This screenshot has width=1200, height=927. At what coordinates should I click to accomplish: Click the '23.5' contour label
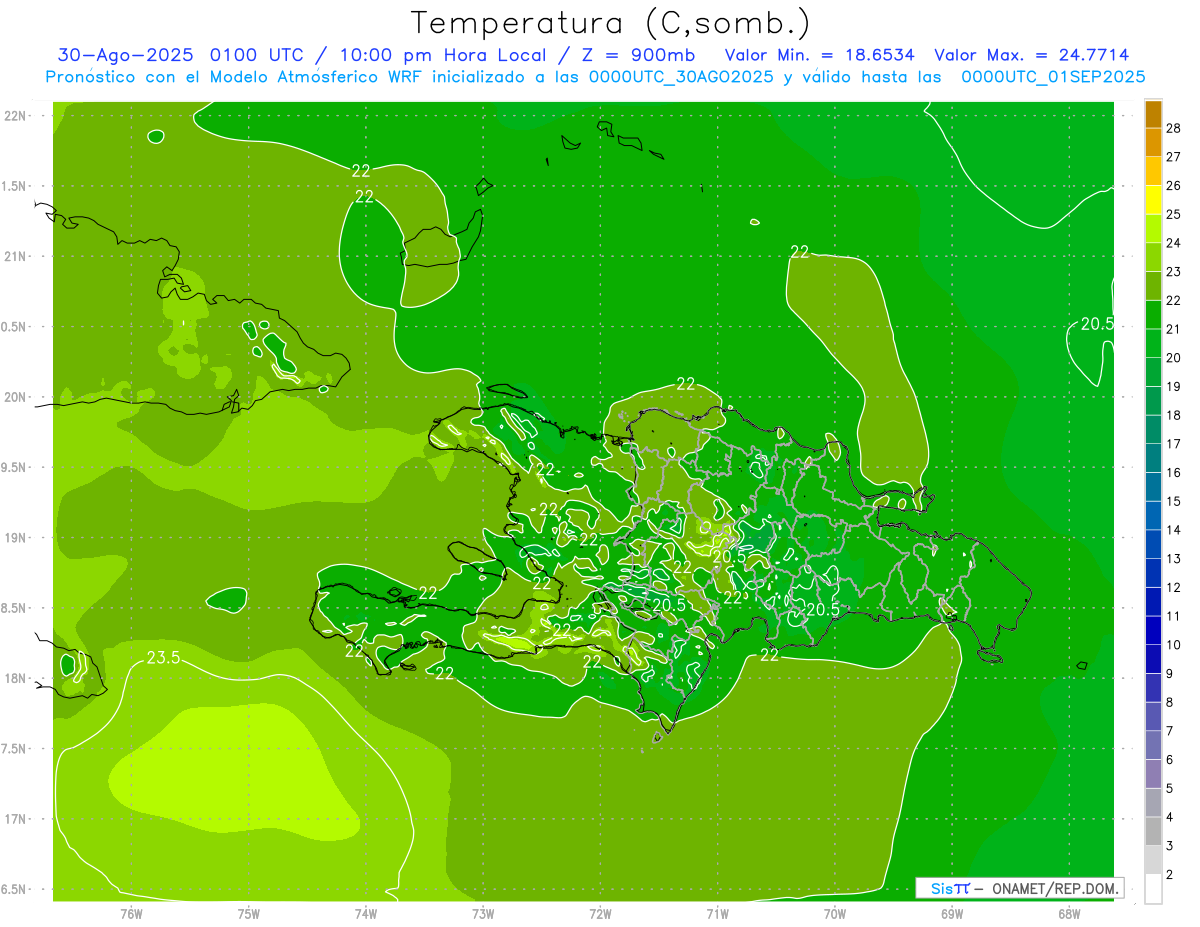162,657
